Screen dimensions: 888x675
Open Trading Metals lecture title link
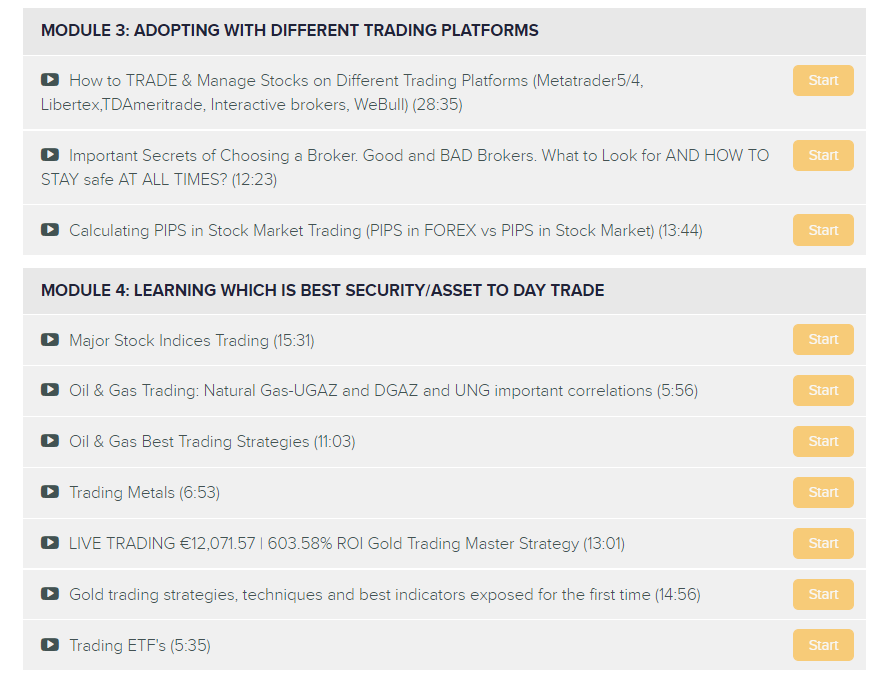[144, 492]
